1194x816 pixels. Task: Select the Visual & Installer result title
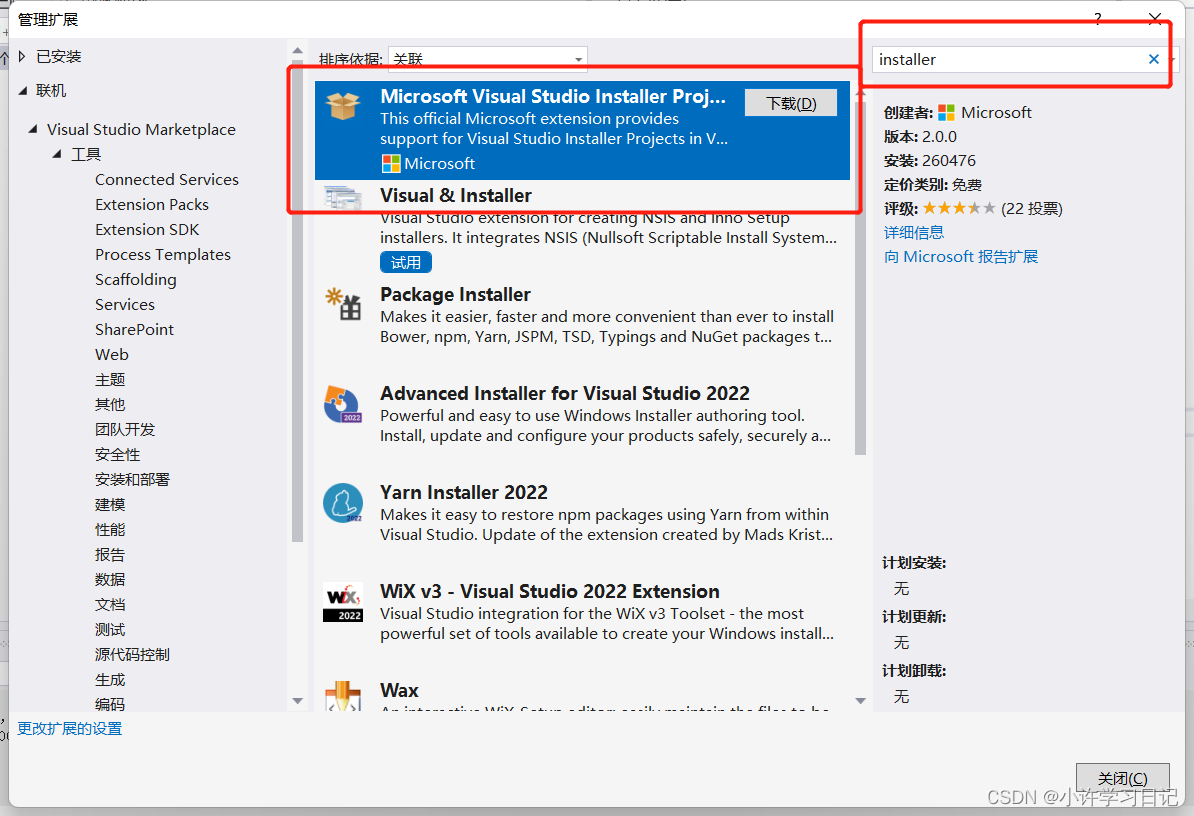coord(455,196)
